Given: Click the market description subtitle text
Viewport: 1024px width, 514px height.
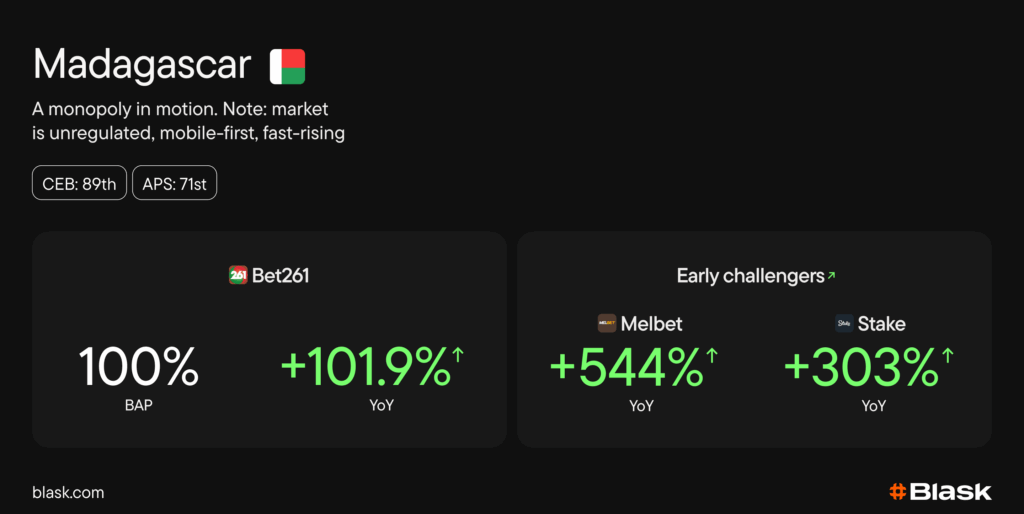Looking at the screenshot, I should 189,120.
